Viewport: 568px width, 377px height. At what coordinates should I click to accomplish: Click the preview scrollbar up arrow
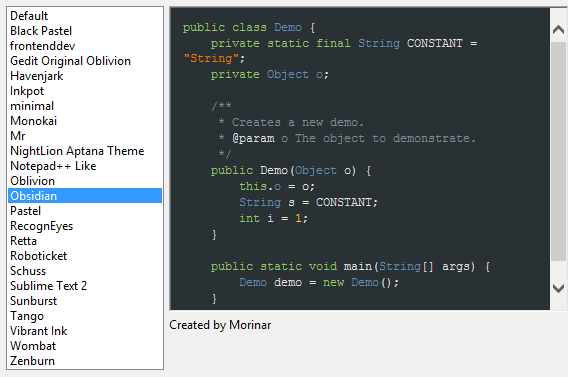tap(558, 30)
